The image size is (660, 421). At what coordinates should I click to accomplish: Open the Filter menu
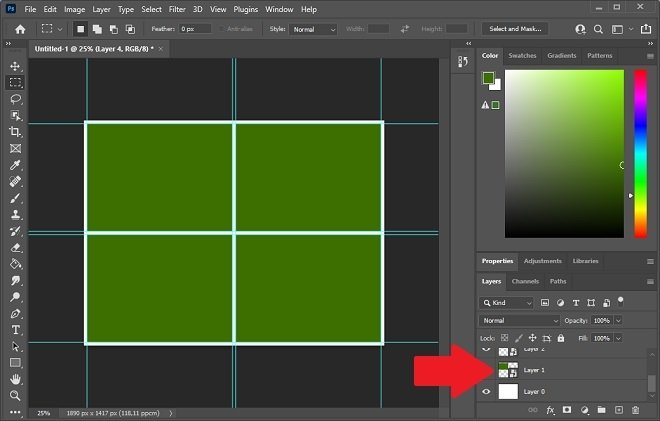click(177, 9)
